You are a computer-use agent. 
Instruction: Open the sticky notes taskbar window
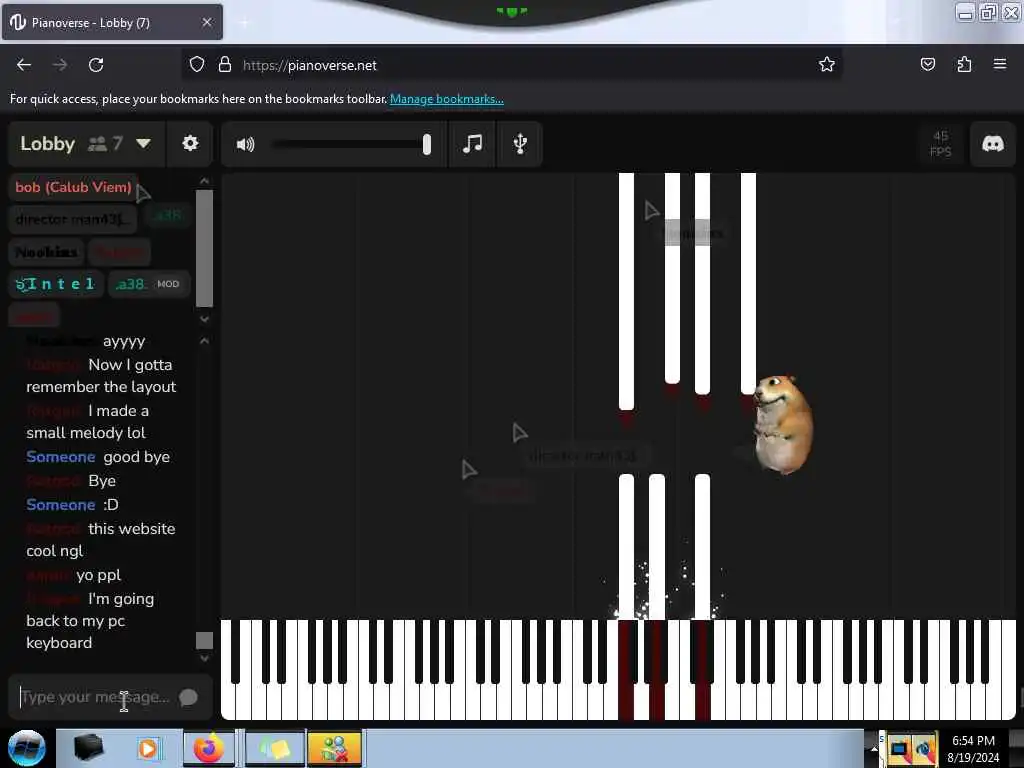coord(275,748)
